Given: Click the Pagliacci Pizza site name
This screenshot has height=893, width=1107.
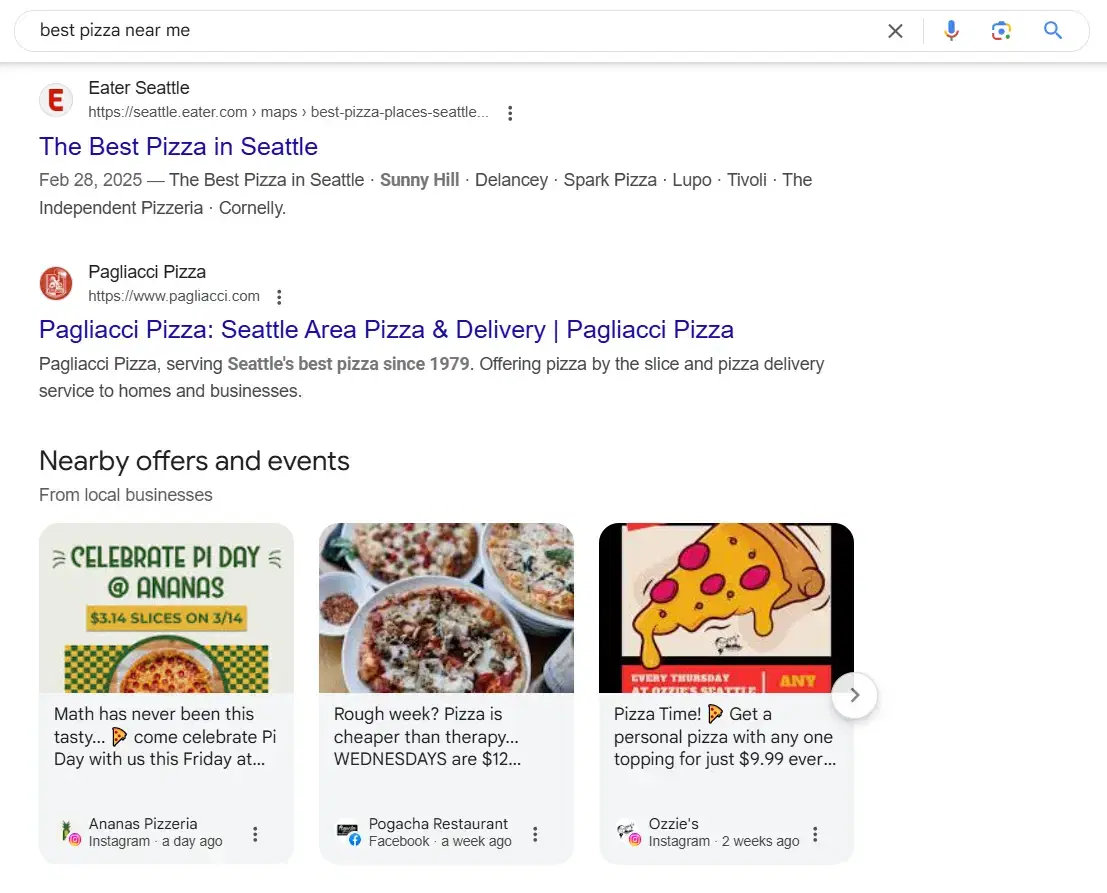Looking at the screenshot, I should tap(147, 272).
